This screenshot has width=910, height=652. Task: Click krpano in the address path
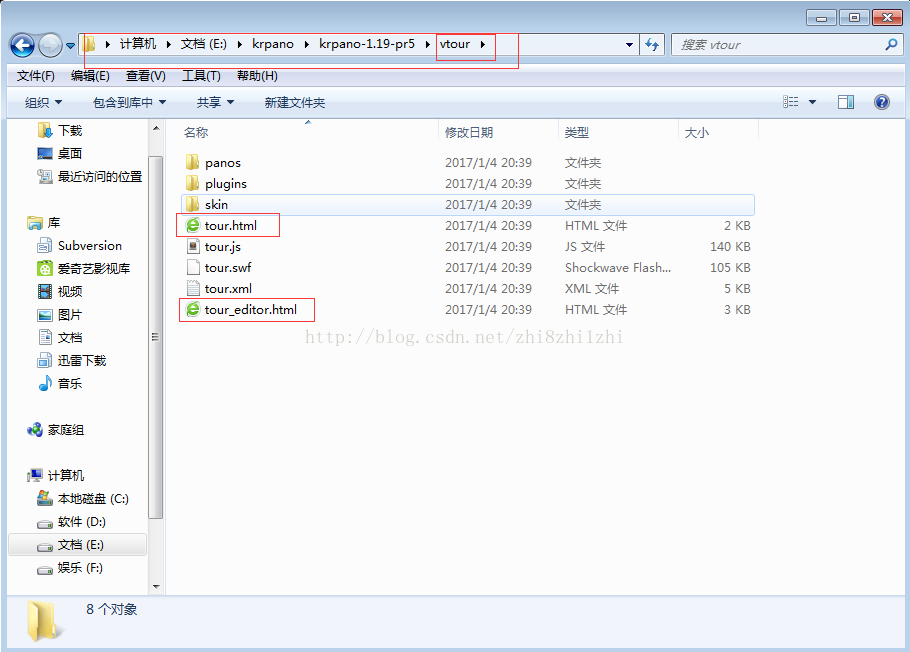273,44
